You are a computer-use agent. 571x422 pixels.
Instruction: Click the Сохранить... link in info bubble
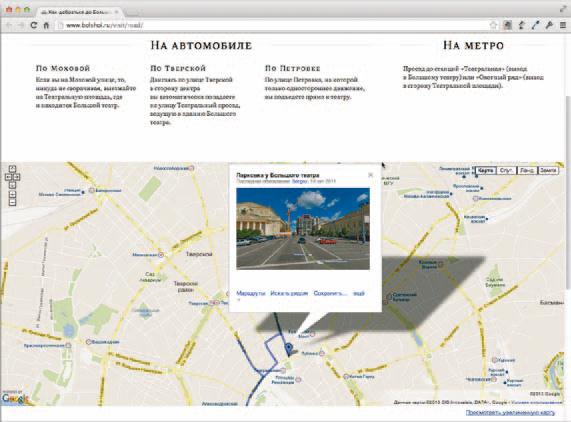point(331,293)
